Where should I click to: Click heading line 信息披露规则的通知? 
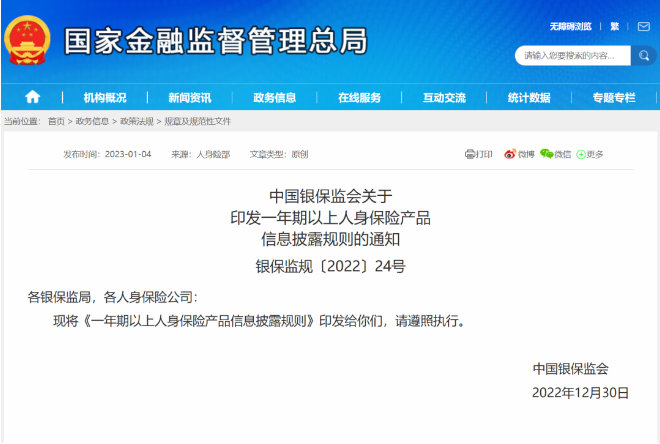point(330,239)
